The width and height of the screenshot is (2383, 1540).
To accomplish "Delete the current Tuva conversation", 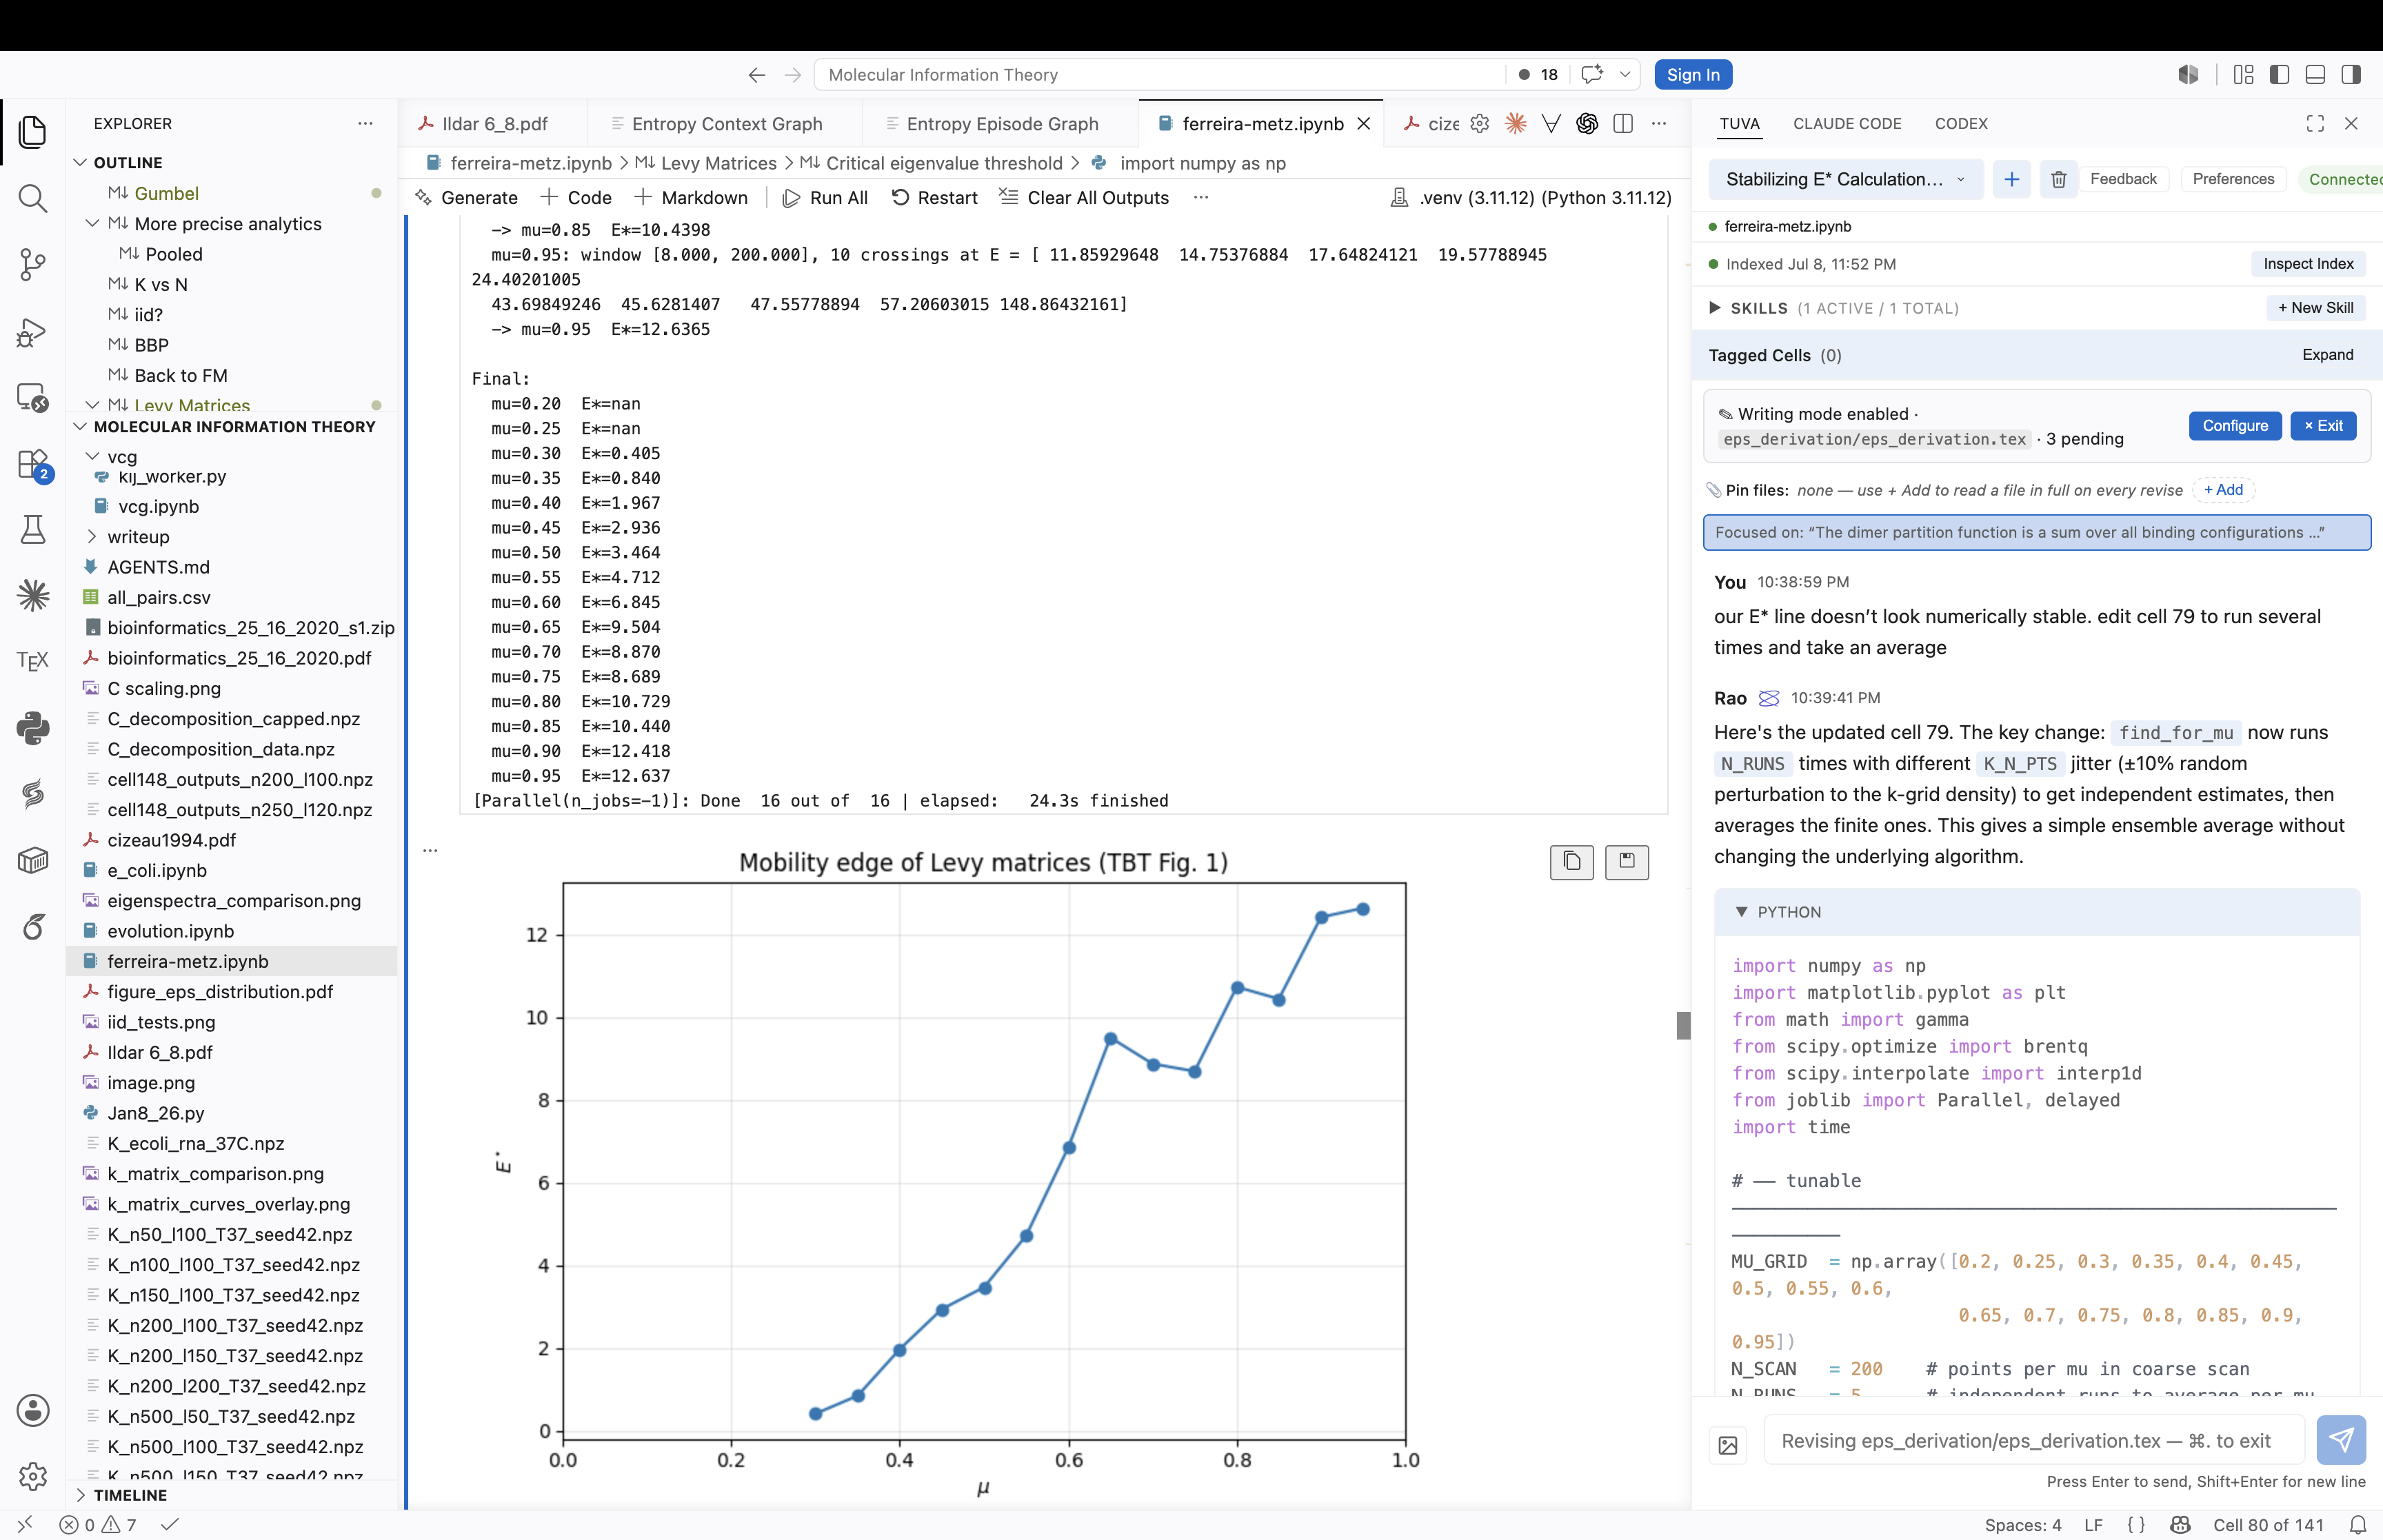I will (2059, 179).
